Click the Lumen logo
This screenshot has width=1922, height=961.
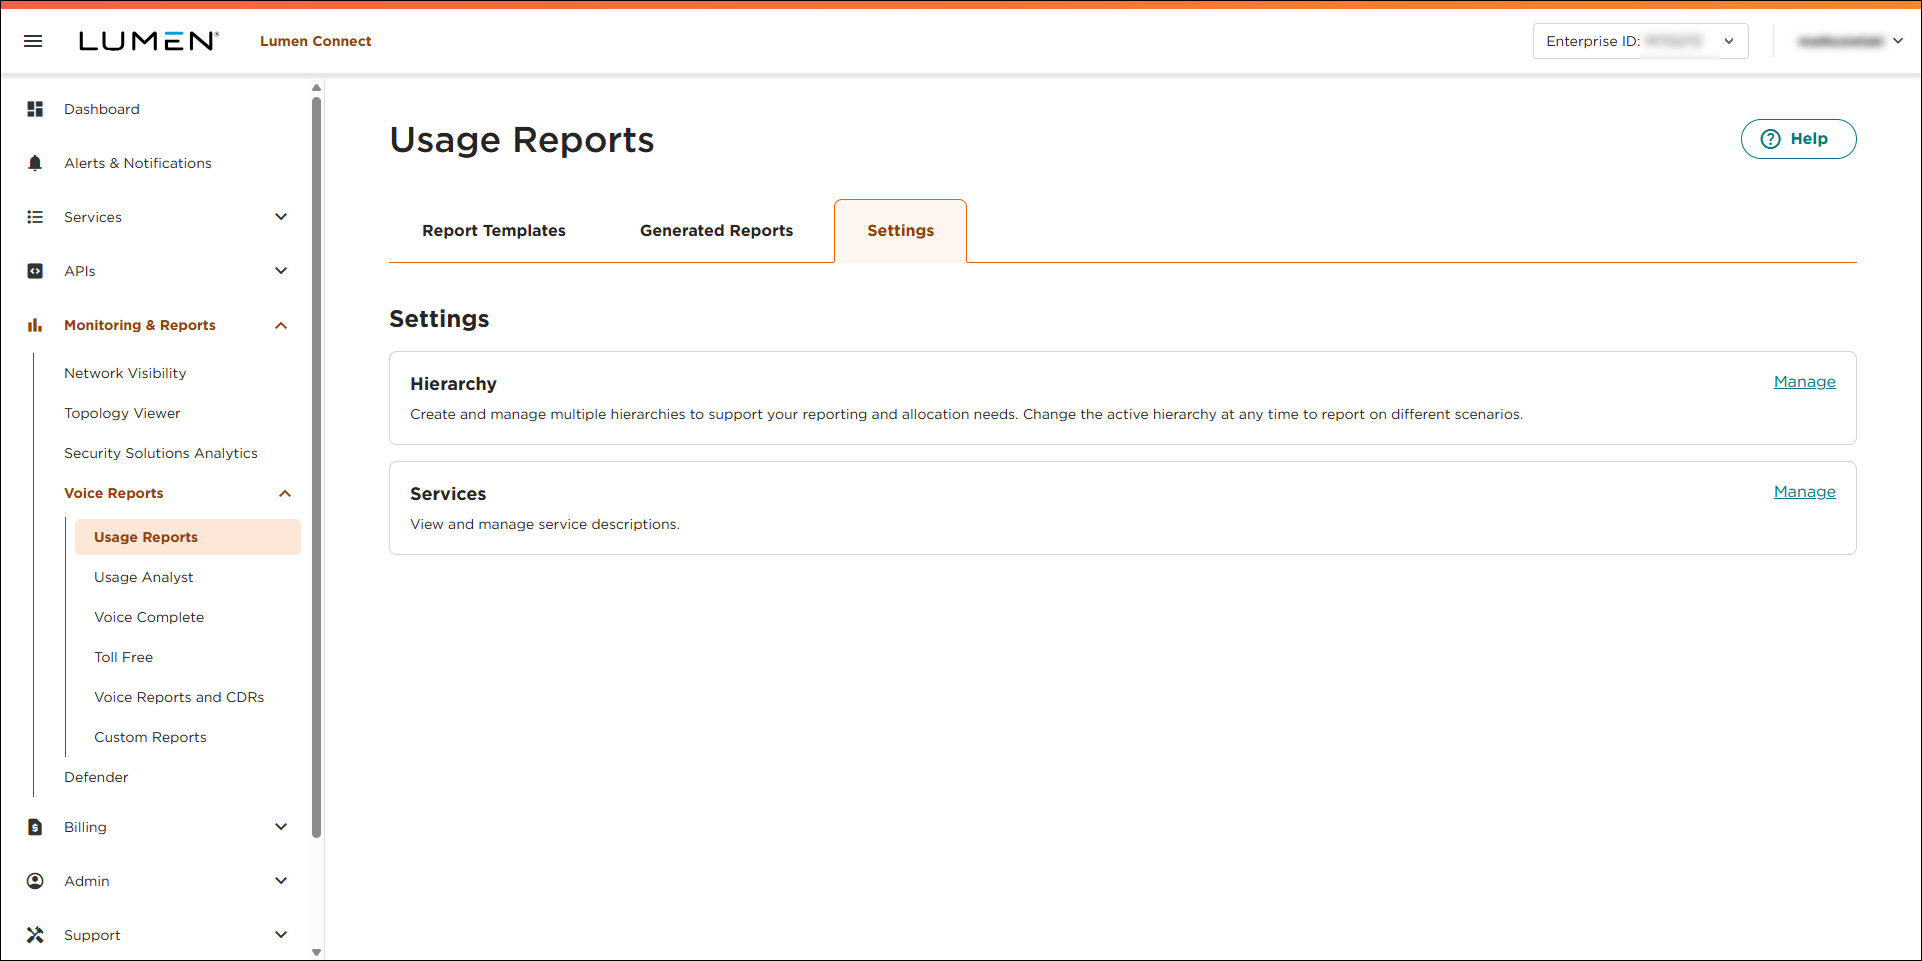[148, 41]
